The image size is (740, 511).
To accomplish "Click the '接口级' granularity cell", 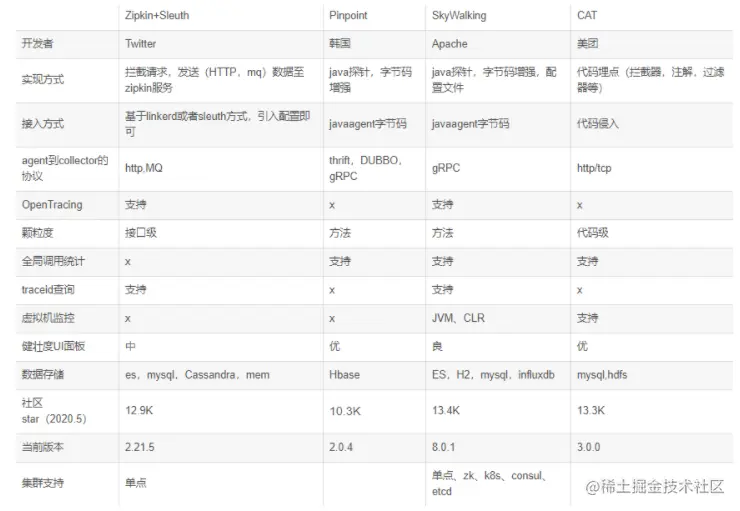I will [141, 233].
